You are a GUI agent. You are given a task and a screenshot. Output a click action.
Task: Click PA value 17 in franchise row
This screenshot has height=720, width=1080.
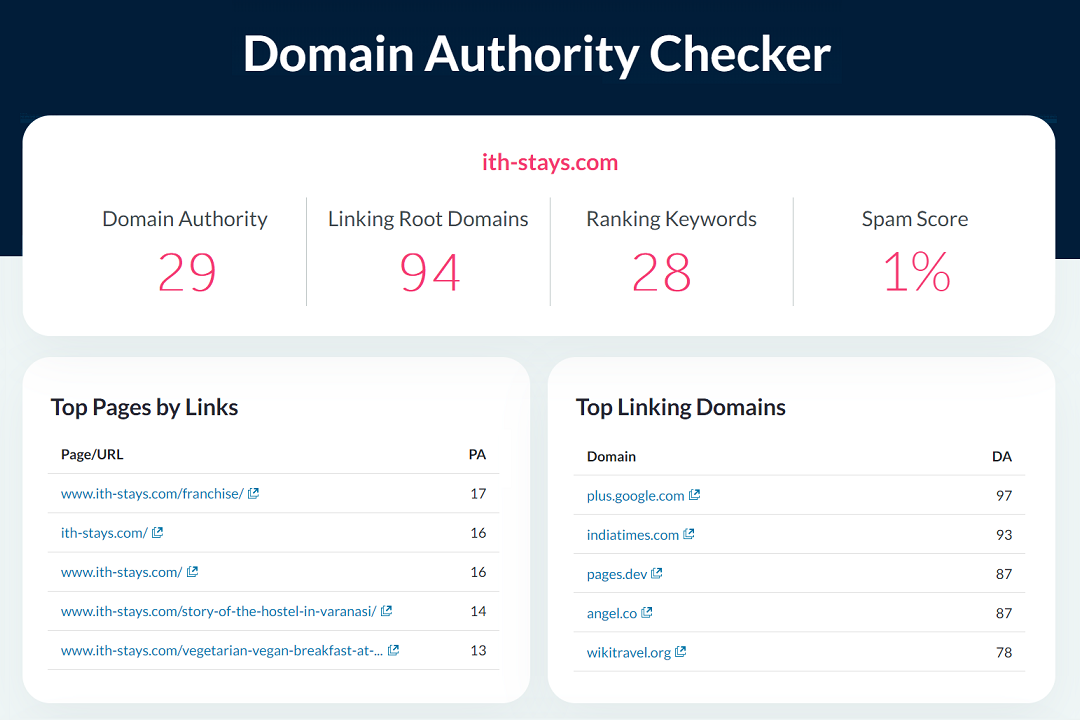click(x=478, y=494)
